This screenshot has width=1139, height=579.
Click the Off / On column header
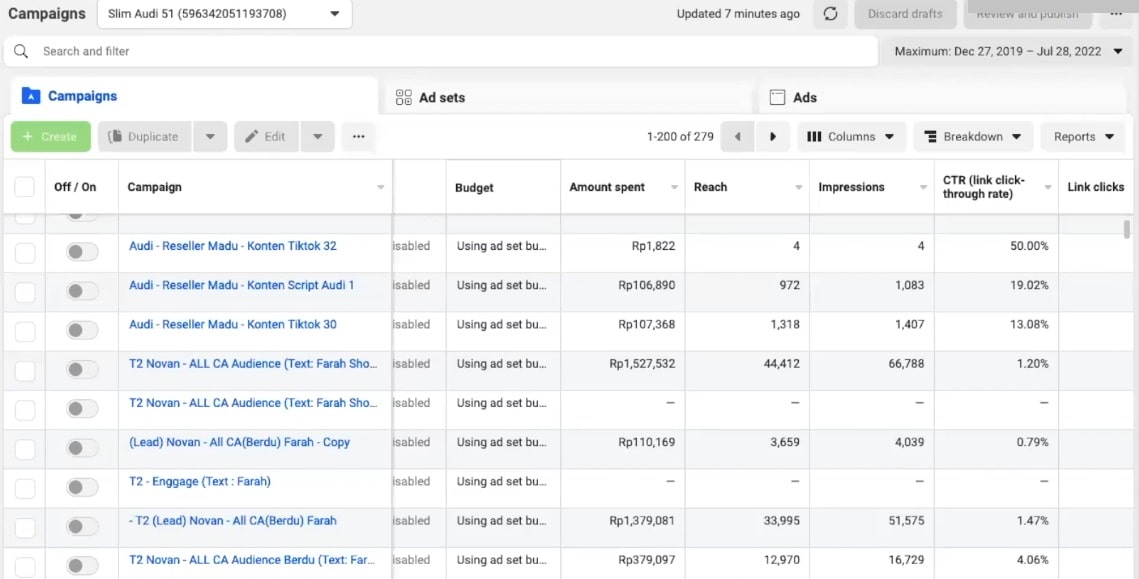(x=75, y=187)
